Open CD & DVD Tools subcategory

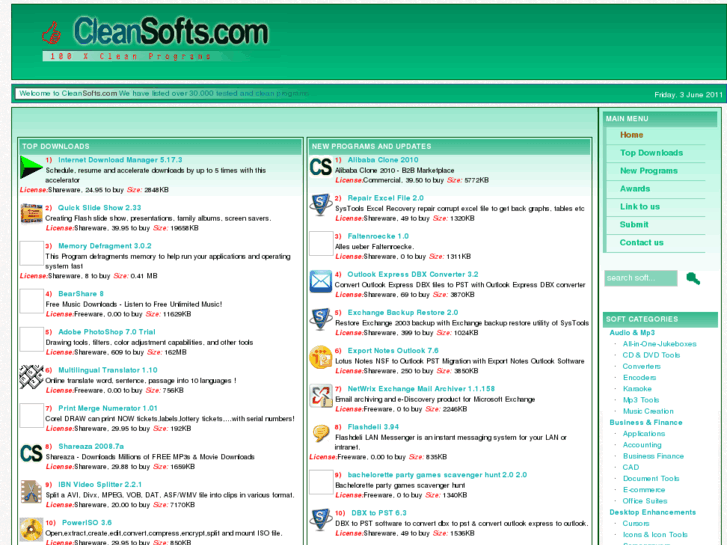[x=651, y=355]
